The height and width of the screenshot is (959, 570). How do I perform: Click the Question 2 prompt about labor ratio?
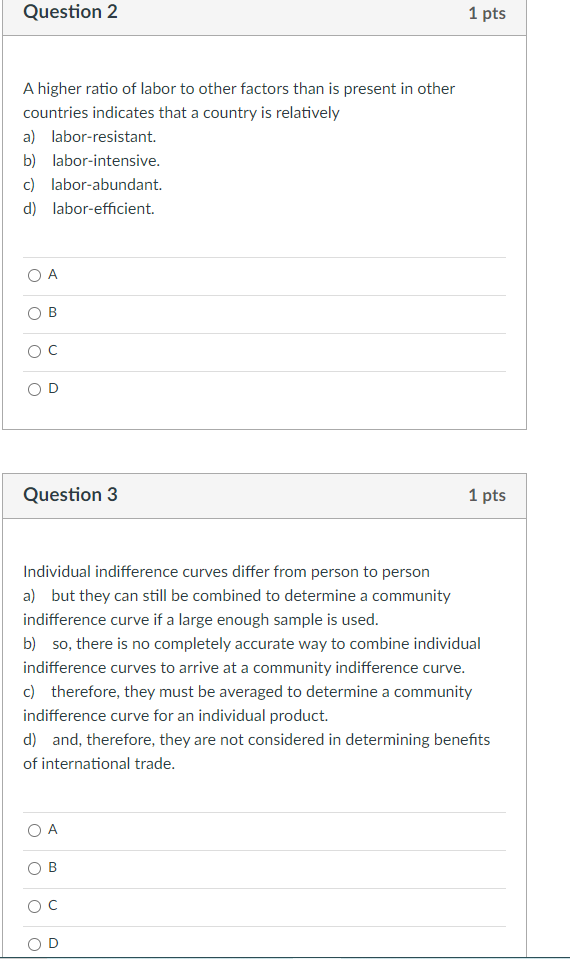coord(239,101)
